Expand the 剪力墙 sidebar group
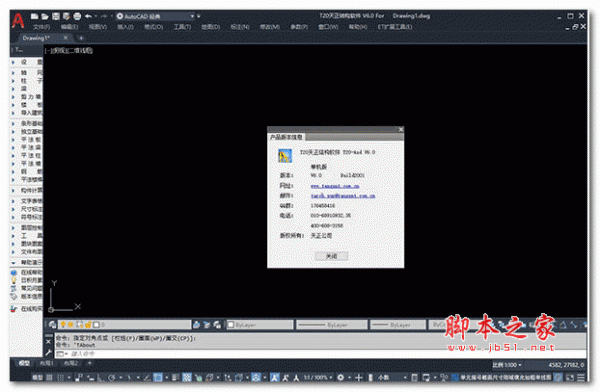 (x=26, y=96)
